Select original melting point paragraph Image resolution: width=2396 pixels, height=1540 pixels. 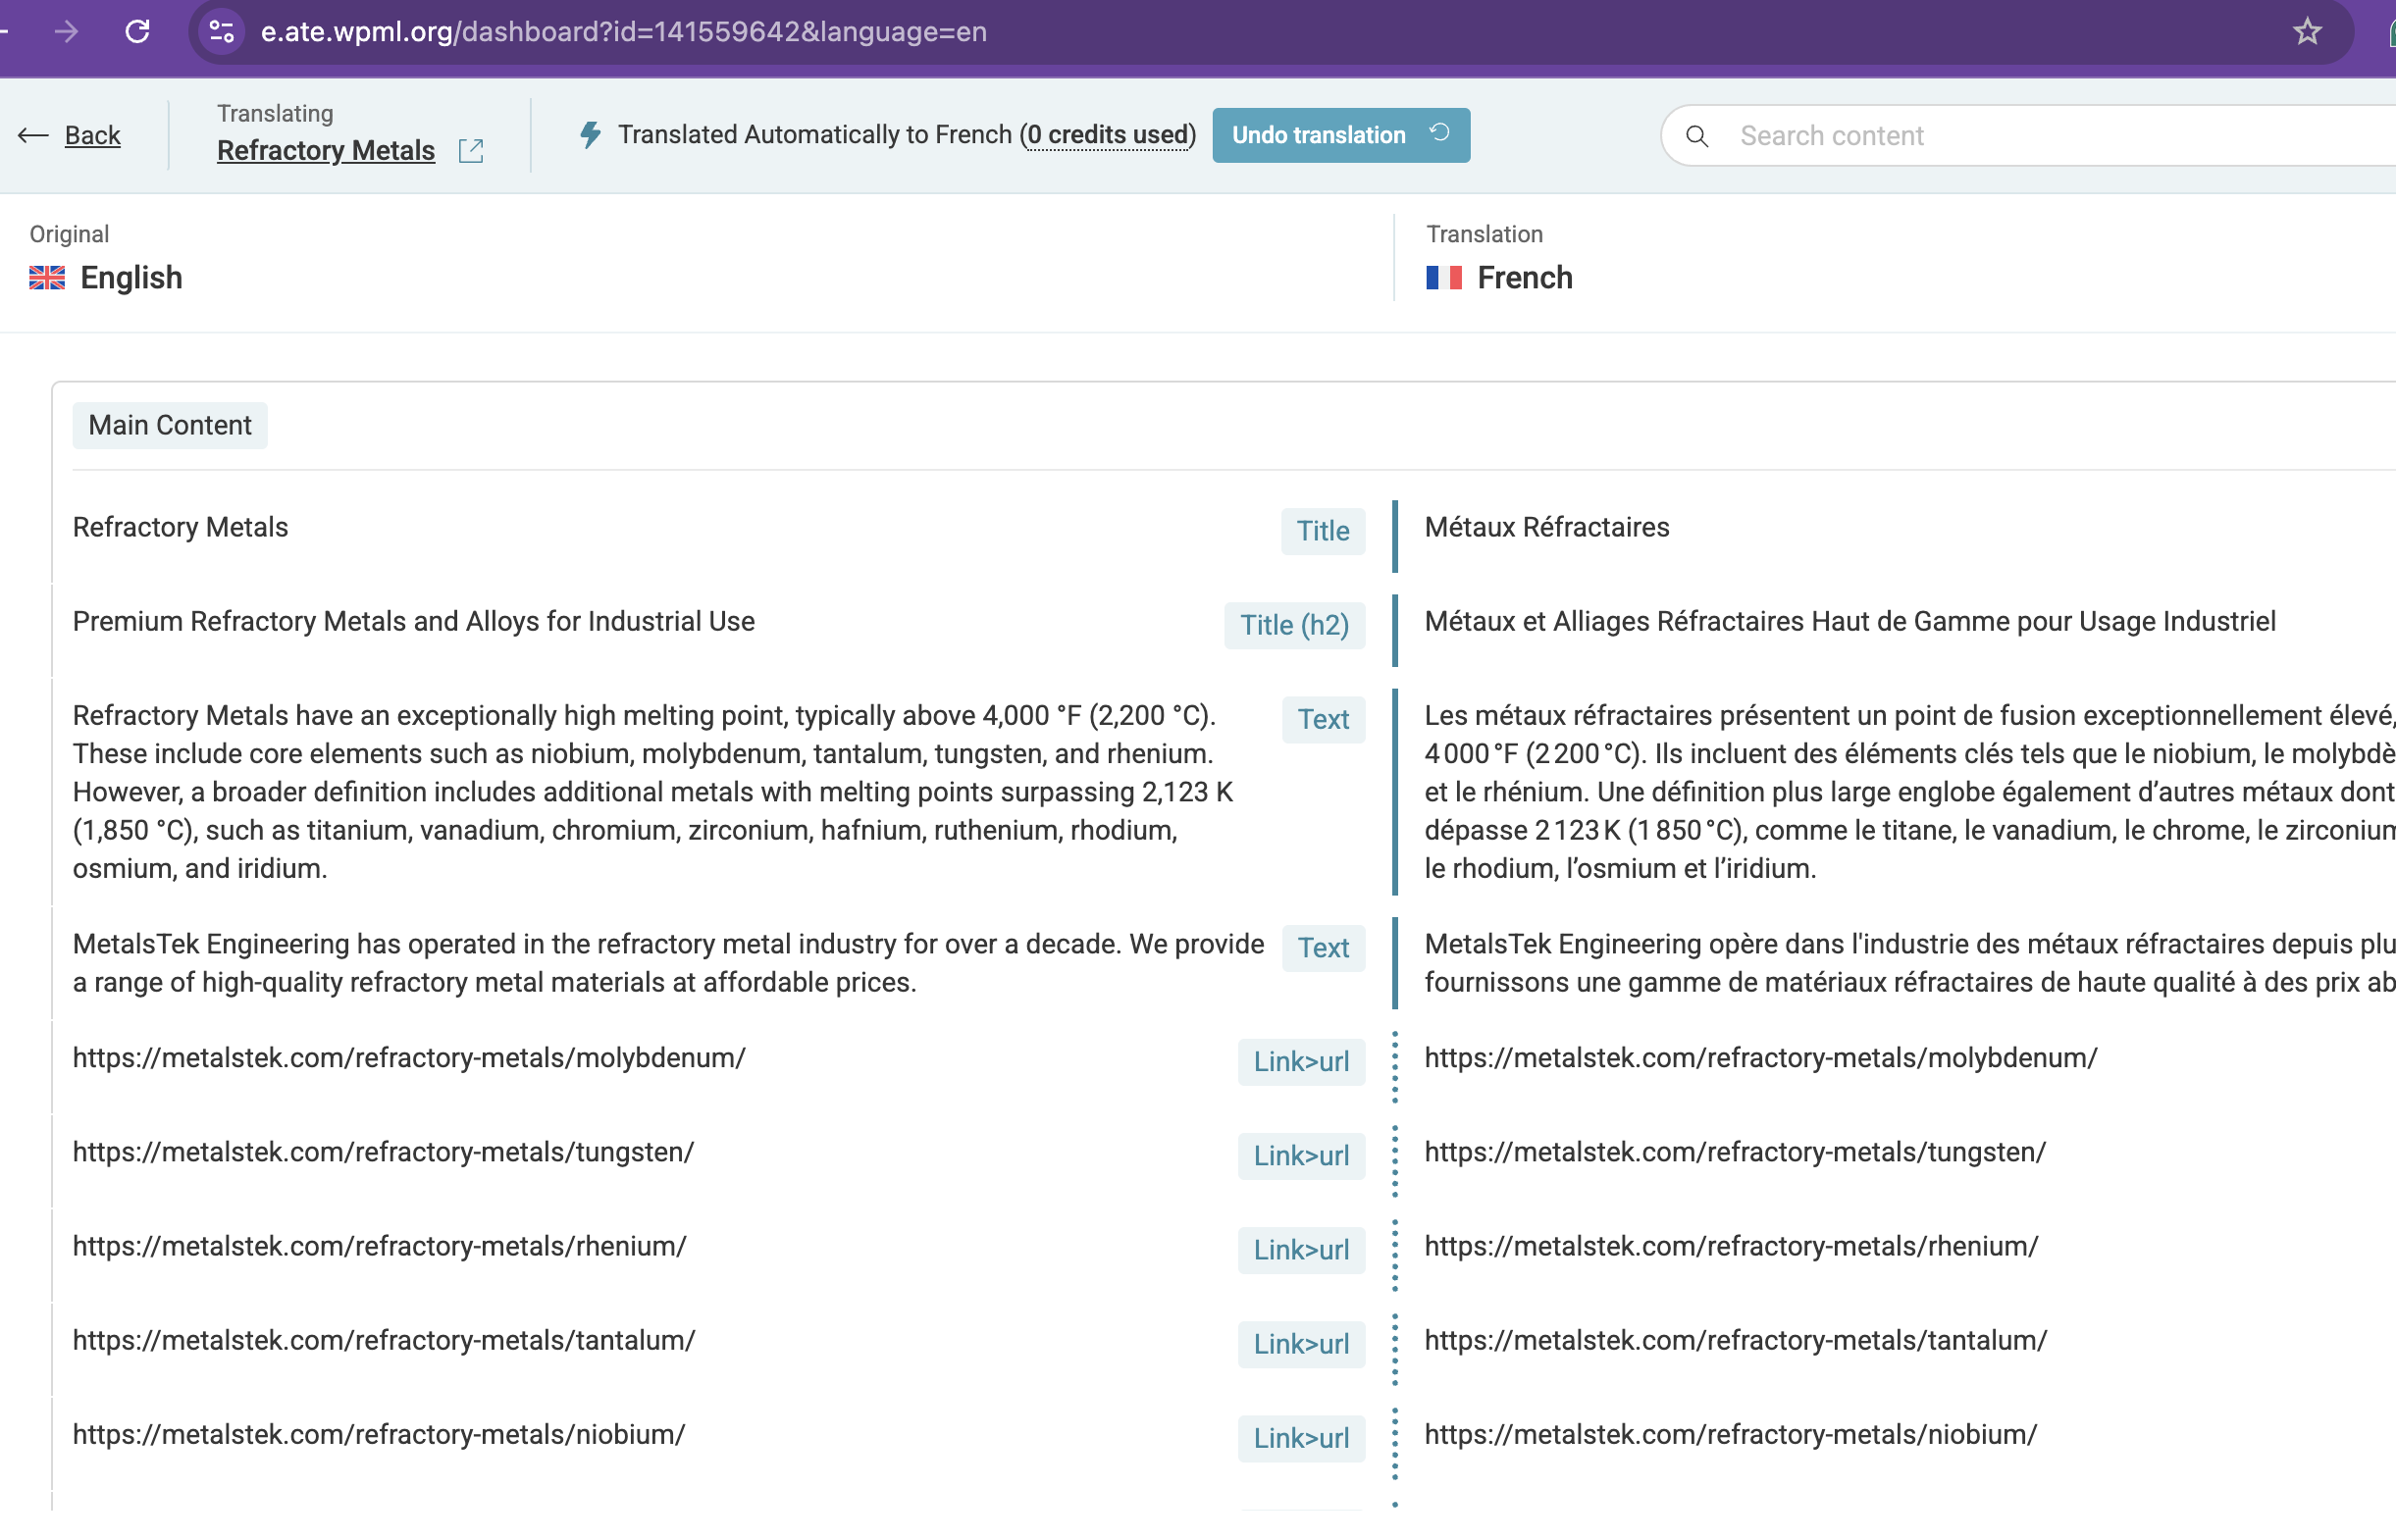tap(655, 792)
